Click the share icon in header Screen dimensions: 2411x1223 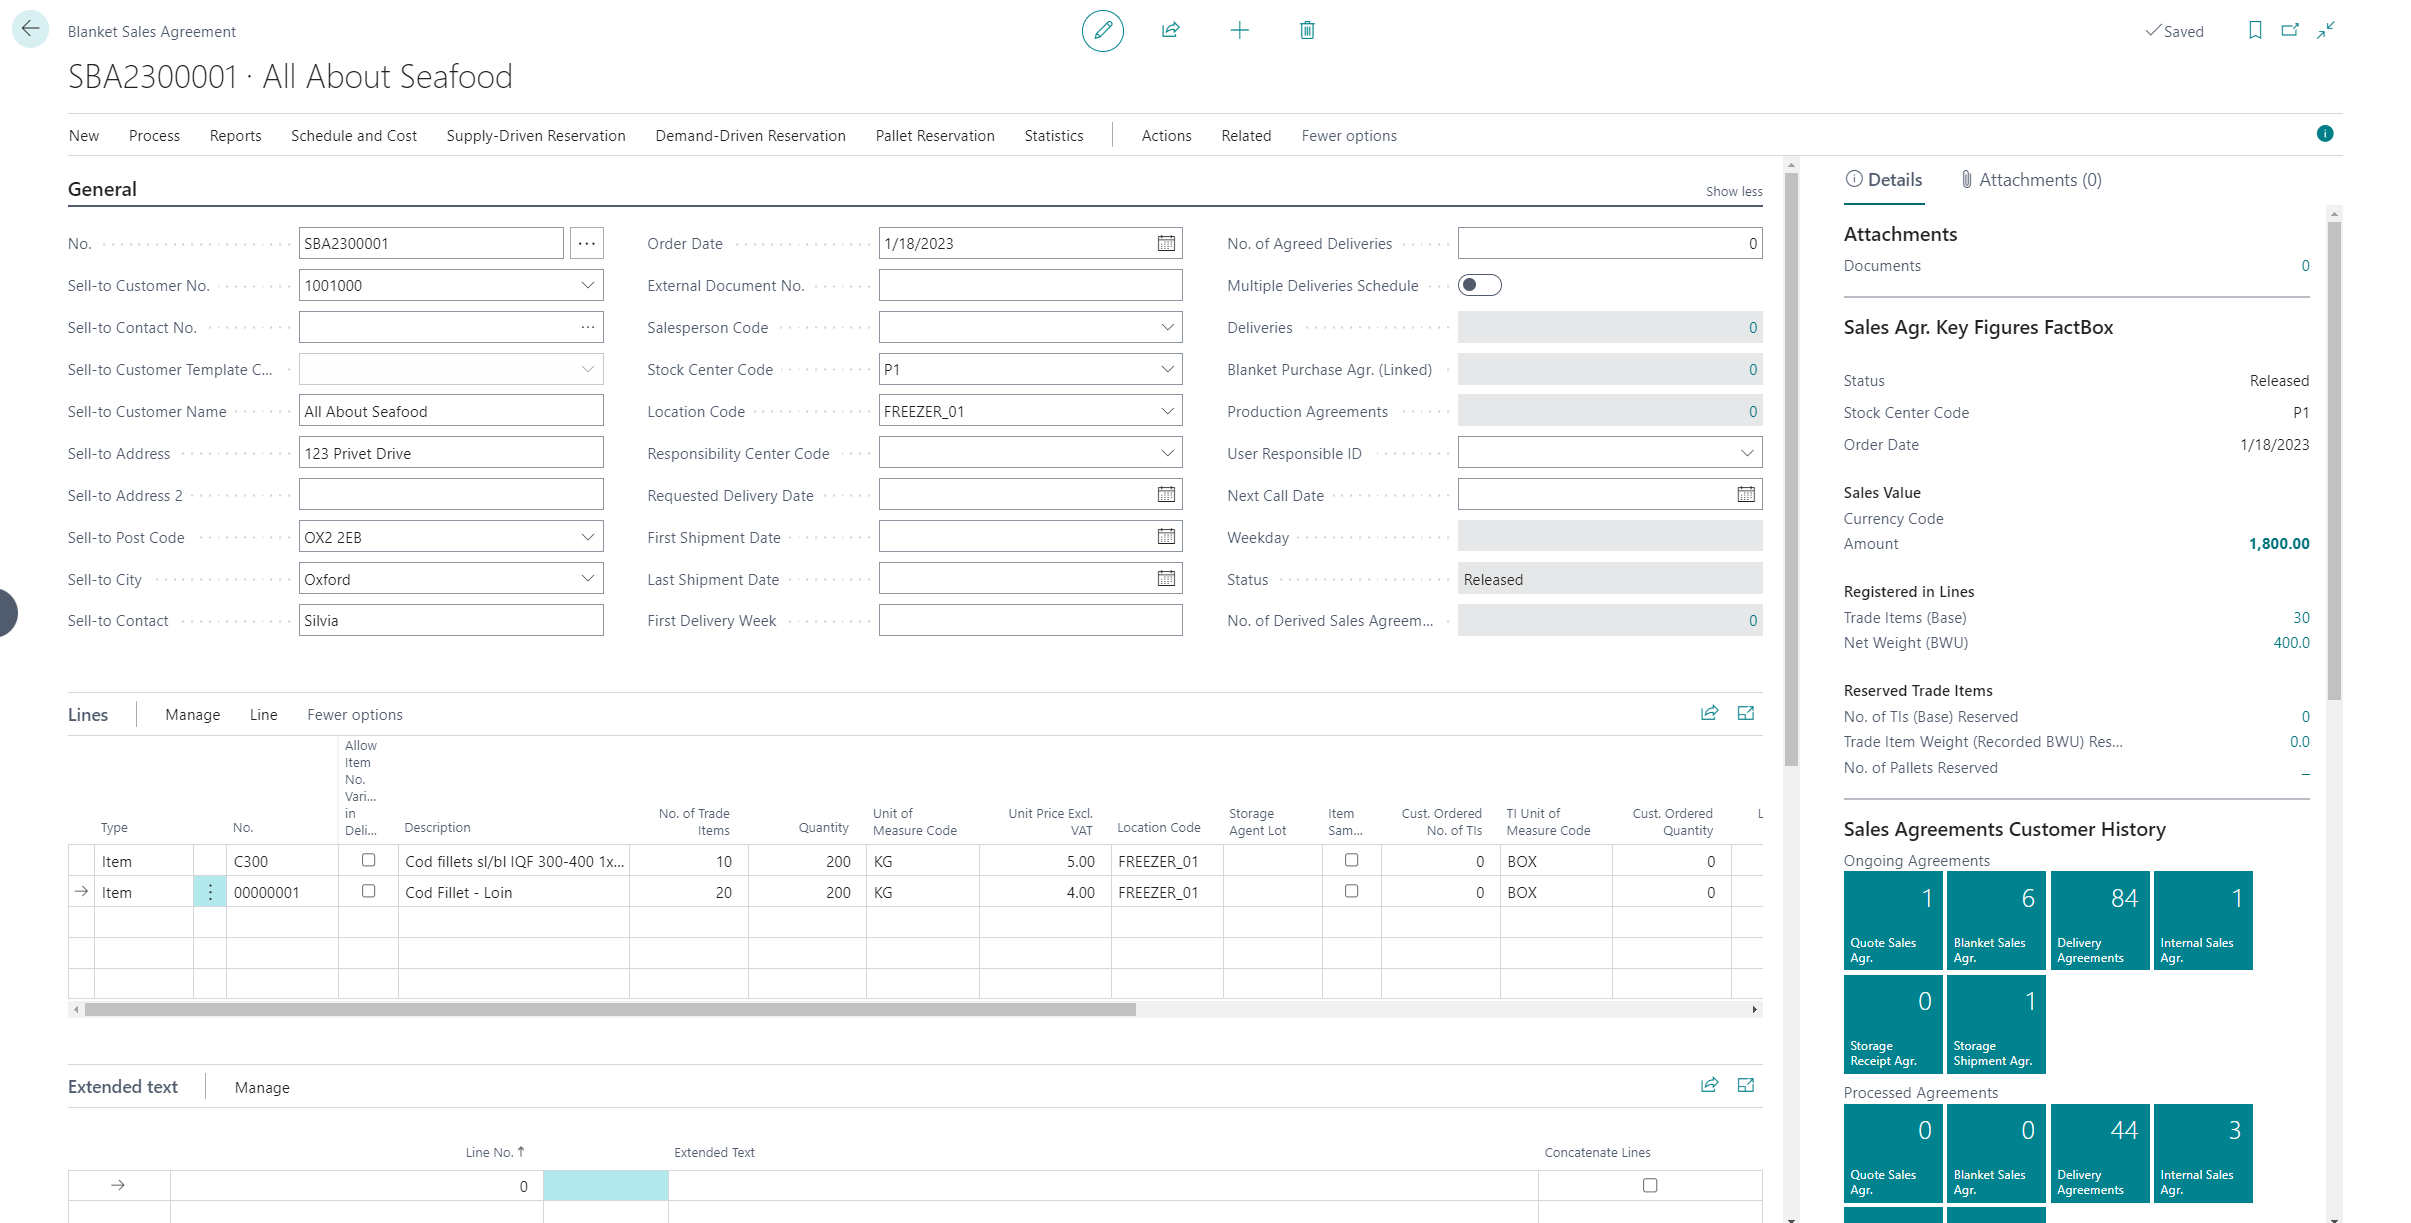tap(1170, 31)
